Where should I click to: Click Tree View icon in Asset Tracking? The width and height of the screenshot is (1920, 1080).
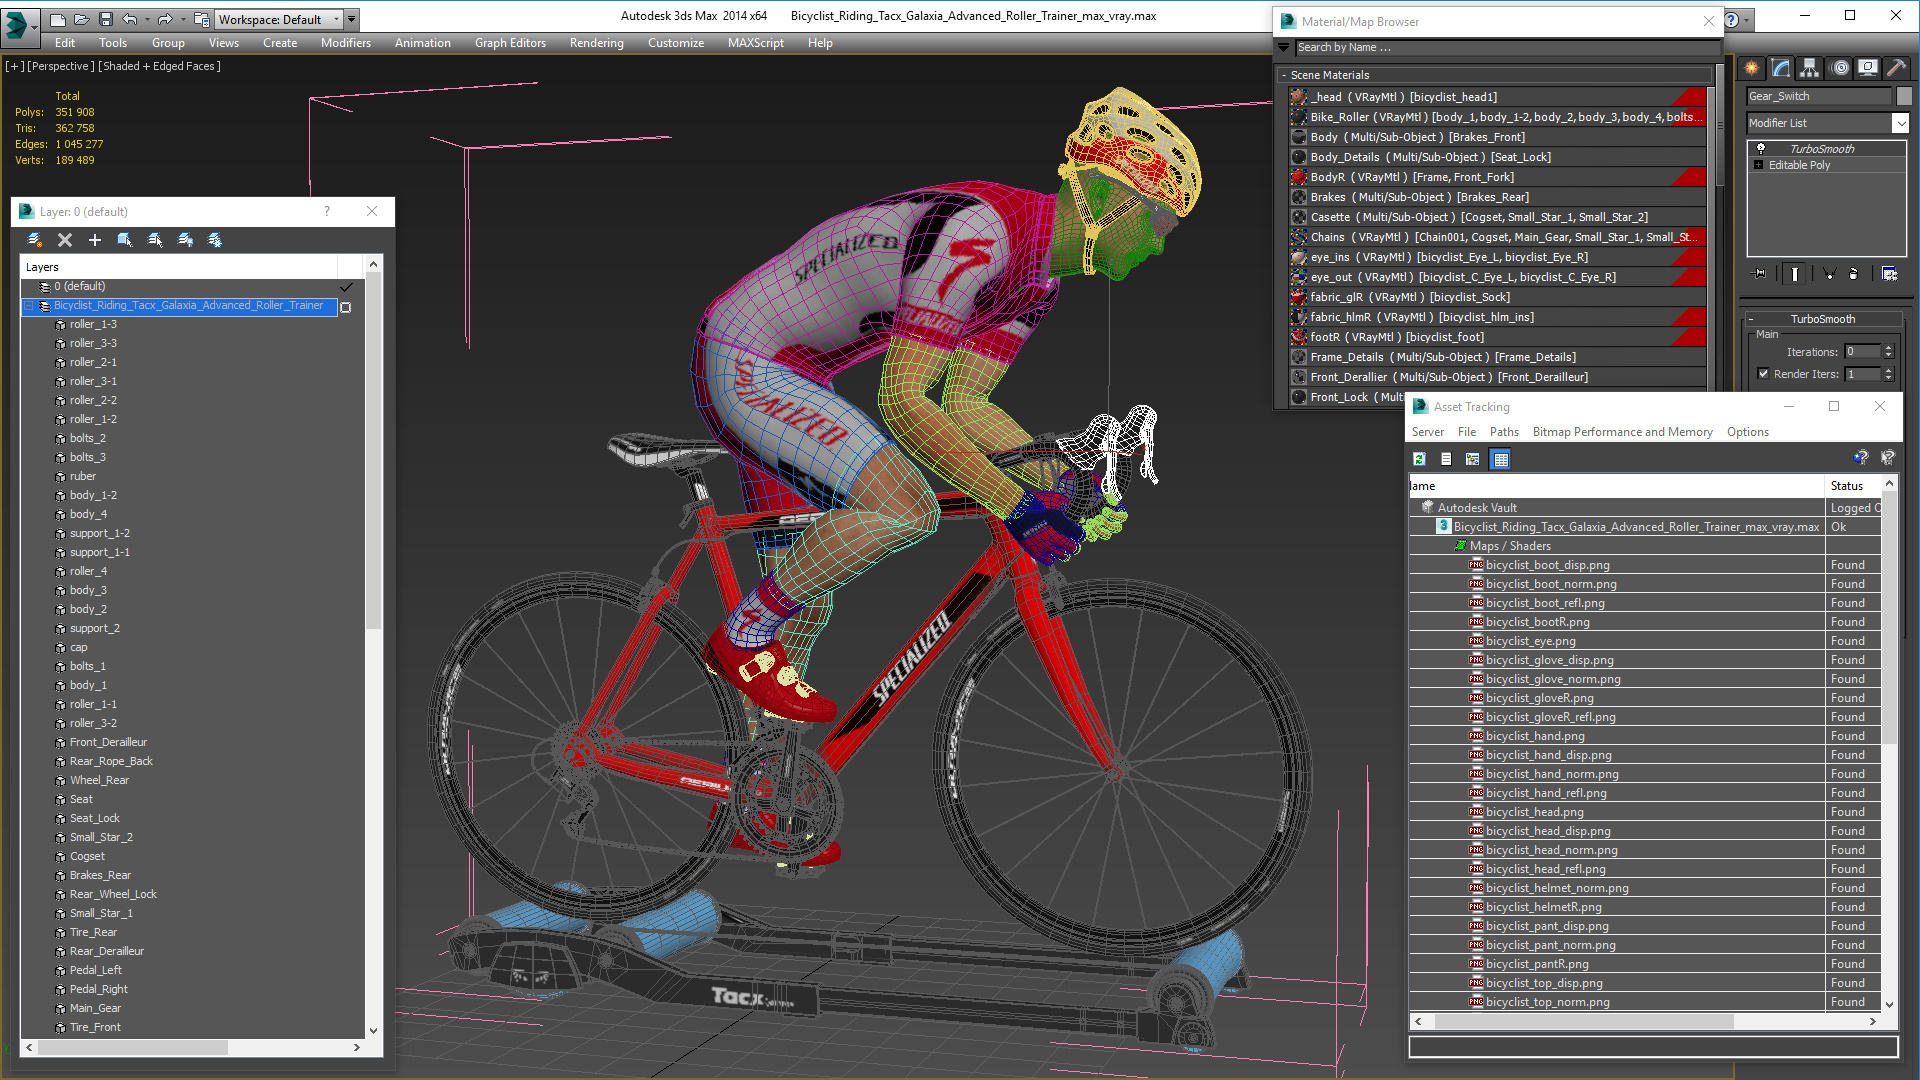click(1472, 459)
